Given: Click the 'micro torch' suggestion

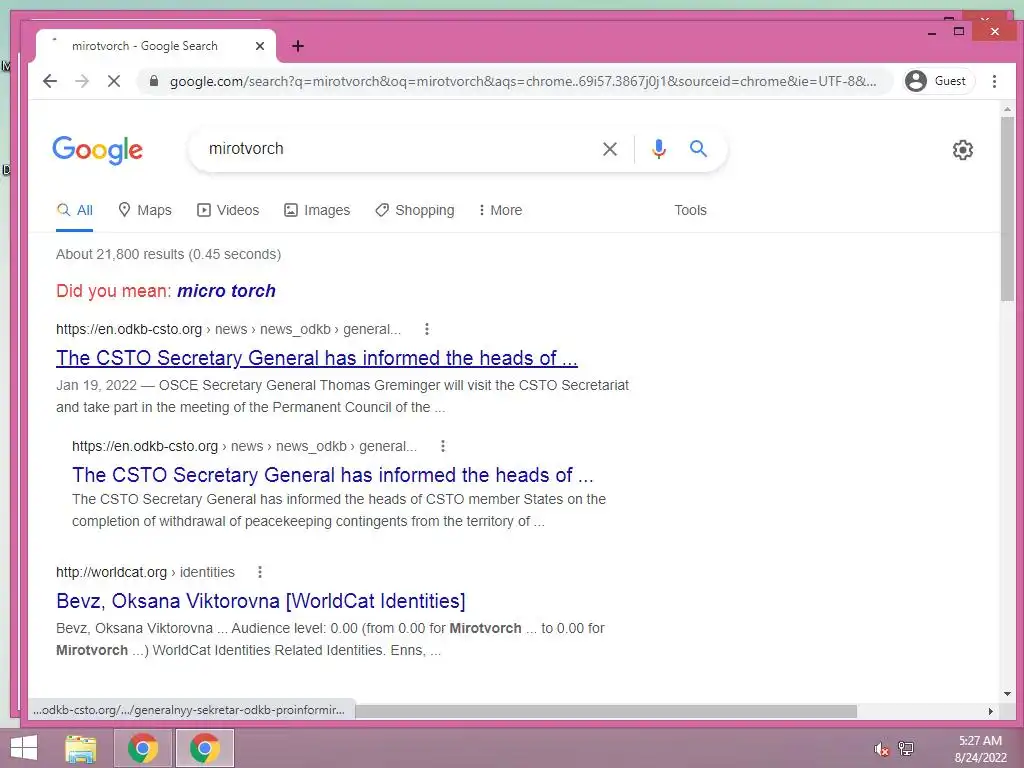Looking at the screenshot, I should point(226,291).
